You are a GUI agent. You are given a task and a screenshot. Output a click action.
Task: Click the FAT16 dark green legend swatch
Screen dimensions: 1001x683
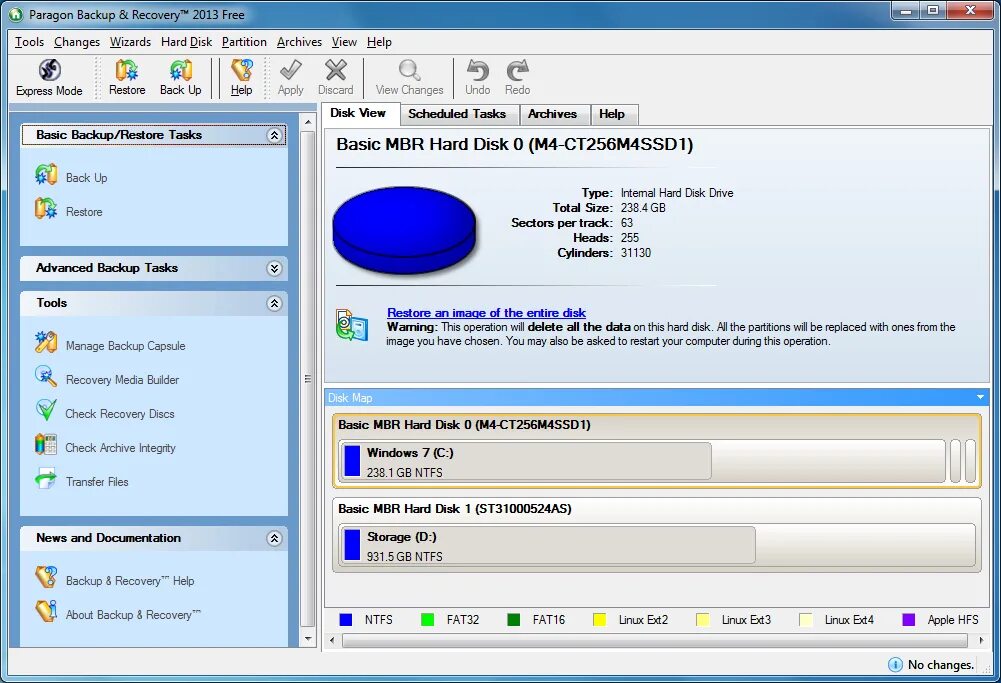point(513,619)
